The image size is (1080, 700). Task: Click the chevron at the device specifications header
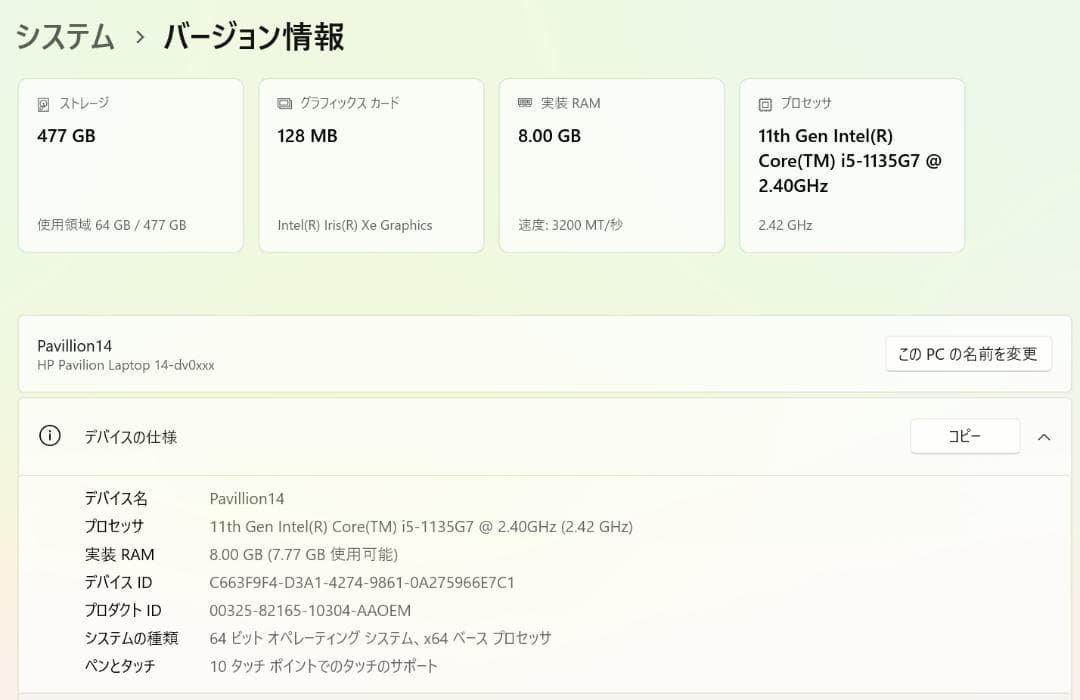[x=1044, y=437]
